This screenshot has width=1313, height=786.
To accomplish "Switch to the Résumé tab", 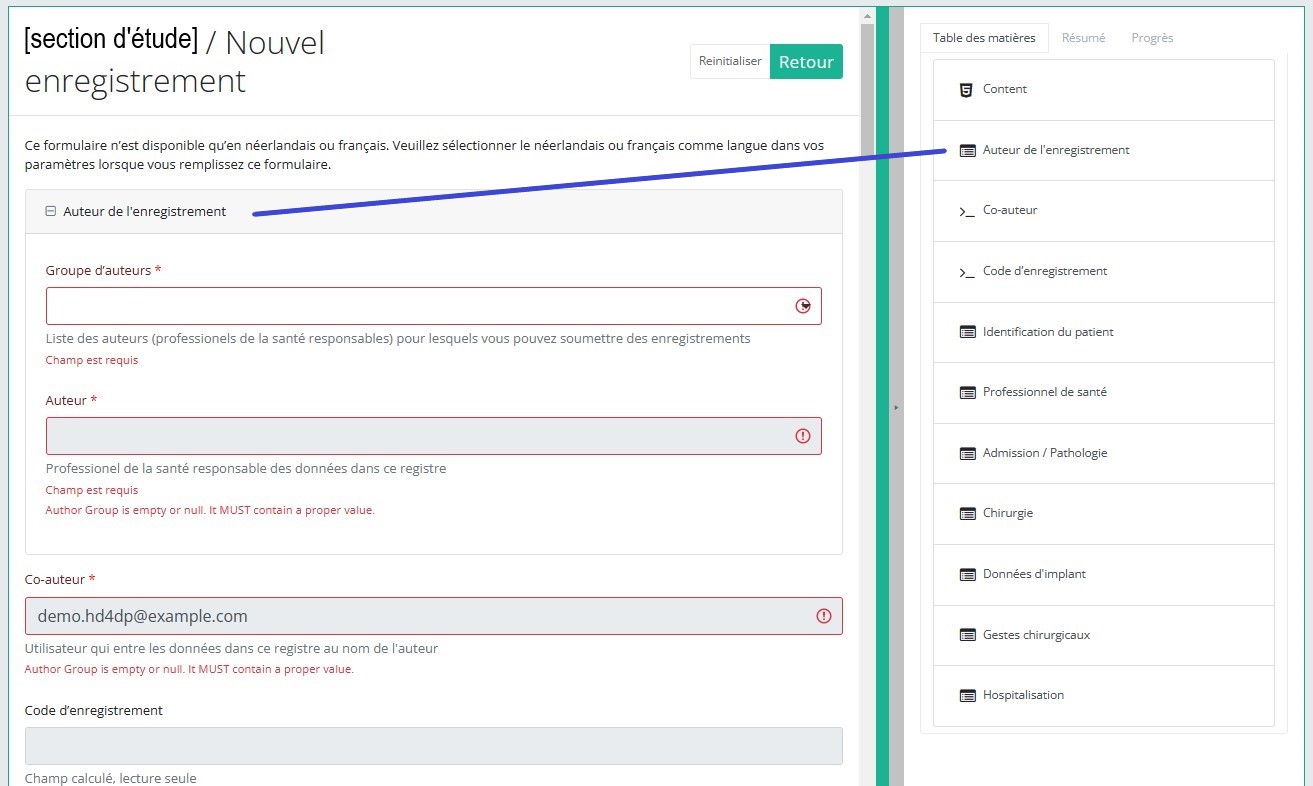I will click(1083, 38).
